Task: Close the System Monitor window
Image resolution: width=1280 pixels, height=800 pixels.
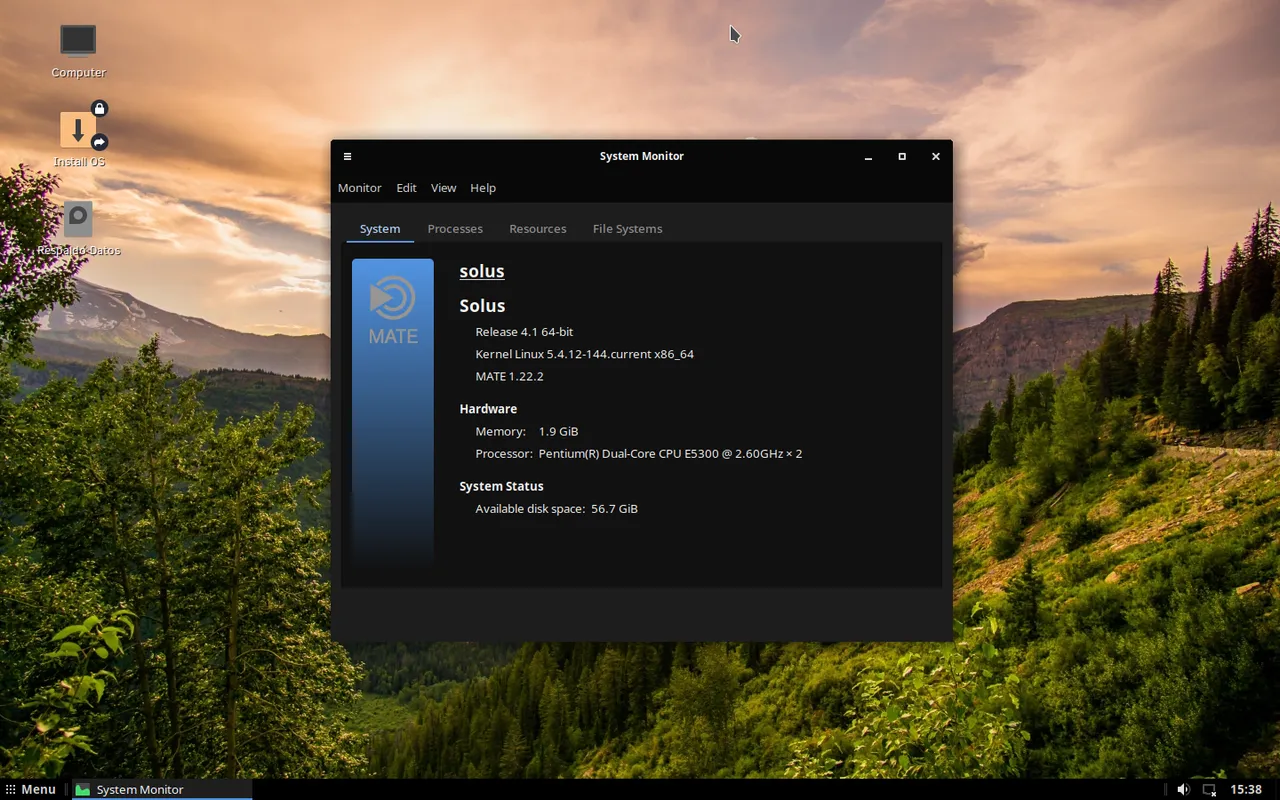Action: point(936,156)
